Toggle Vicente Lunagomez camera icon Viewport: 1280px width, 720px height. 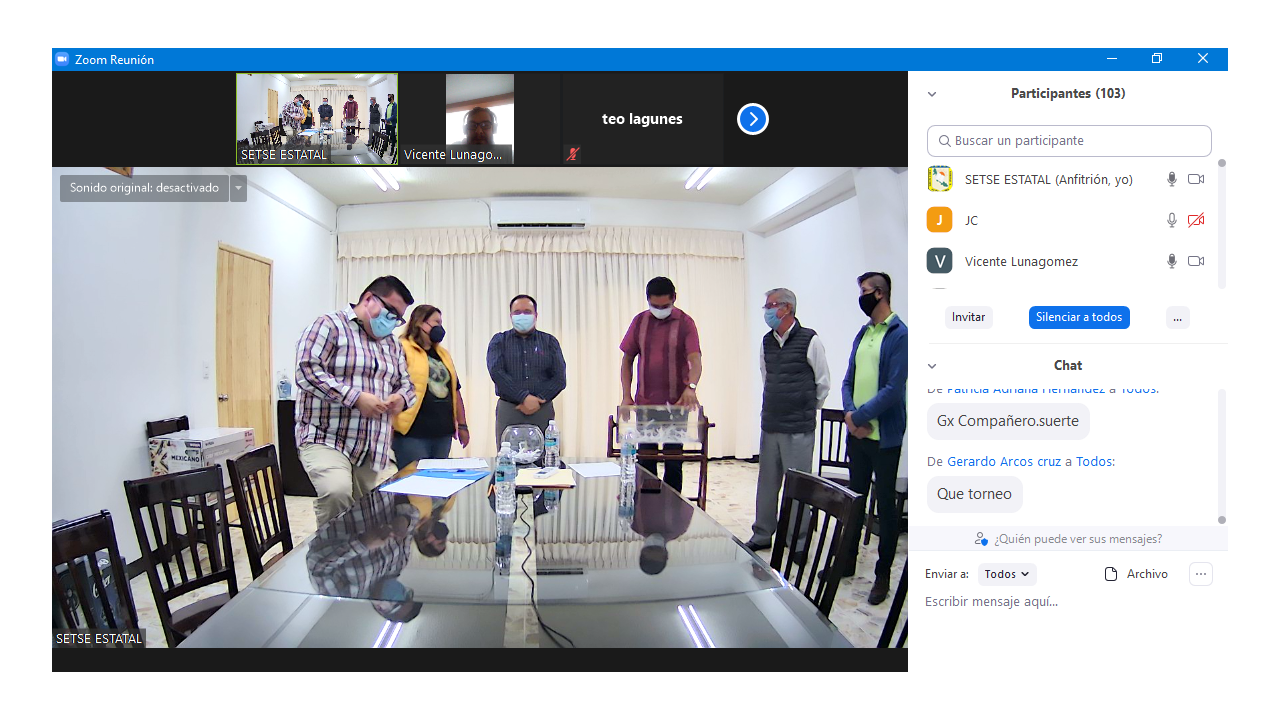click(x=1196, y=261)
